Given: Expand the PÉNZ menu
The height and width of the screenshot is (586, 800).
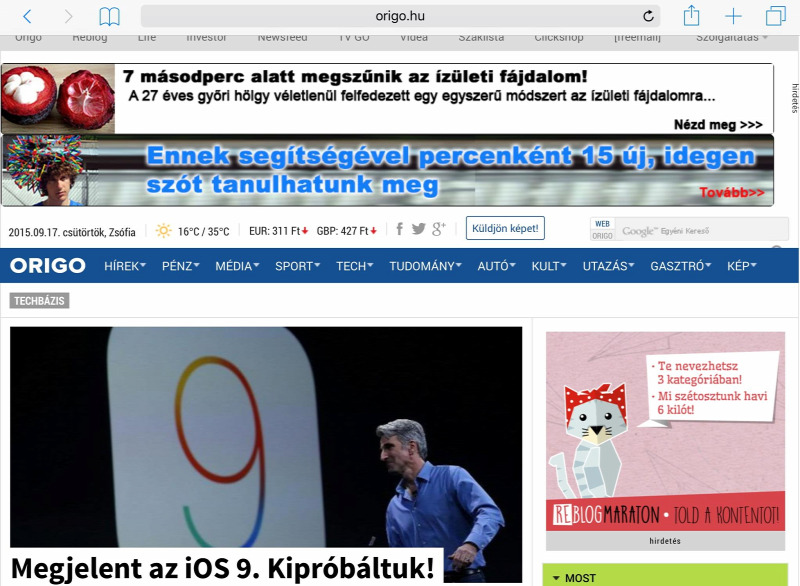Looking at the screenshot, I should click(x=181, y=266).
